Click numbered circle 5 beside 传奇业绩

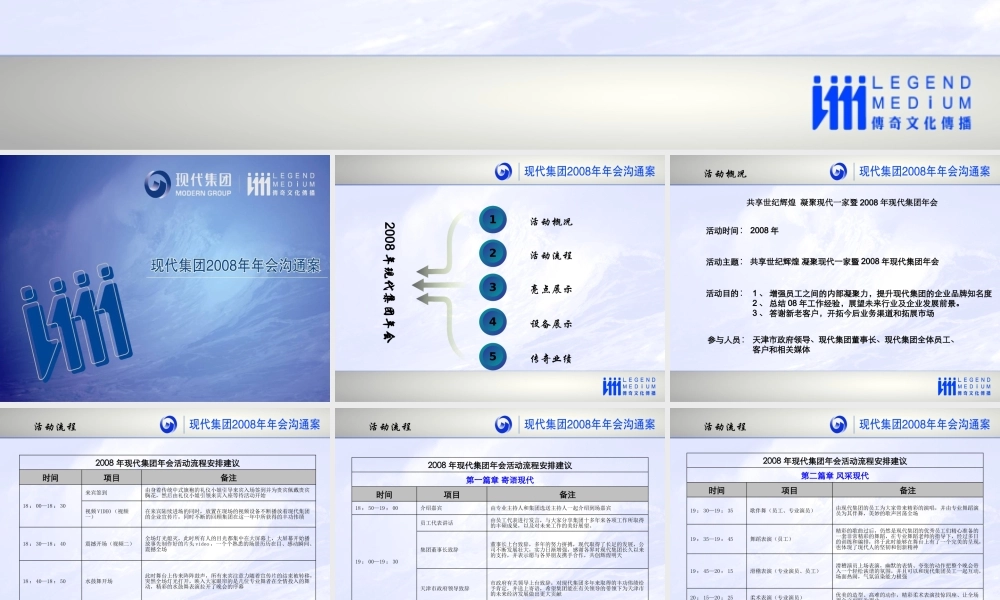(492, 356)
